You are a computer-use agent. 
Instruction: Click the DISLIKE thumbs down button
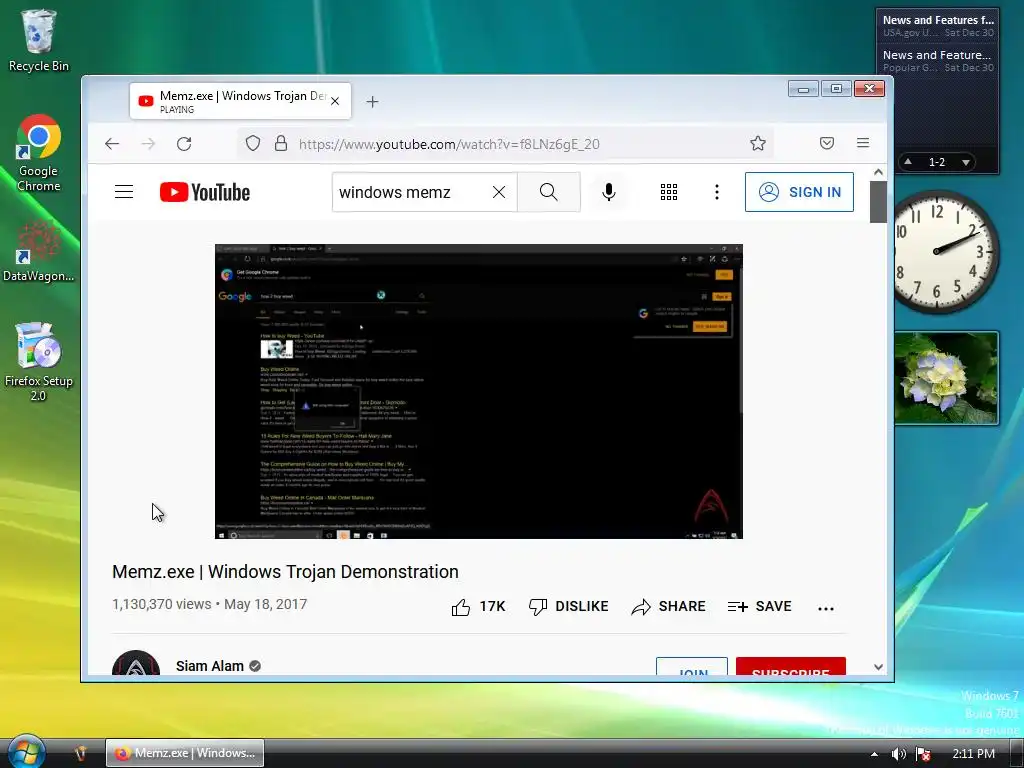tap(568, 607)
